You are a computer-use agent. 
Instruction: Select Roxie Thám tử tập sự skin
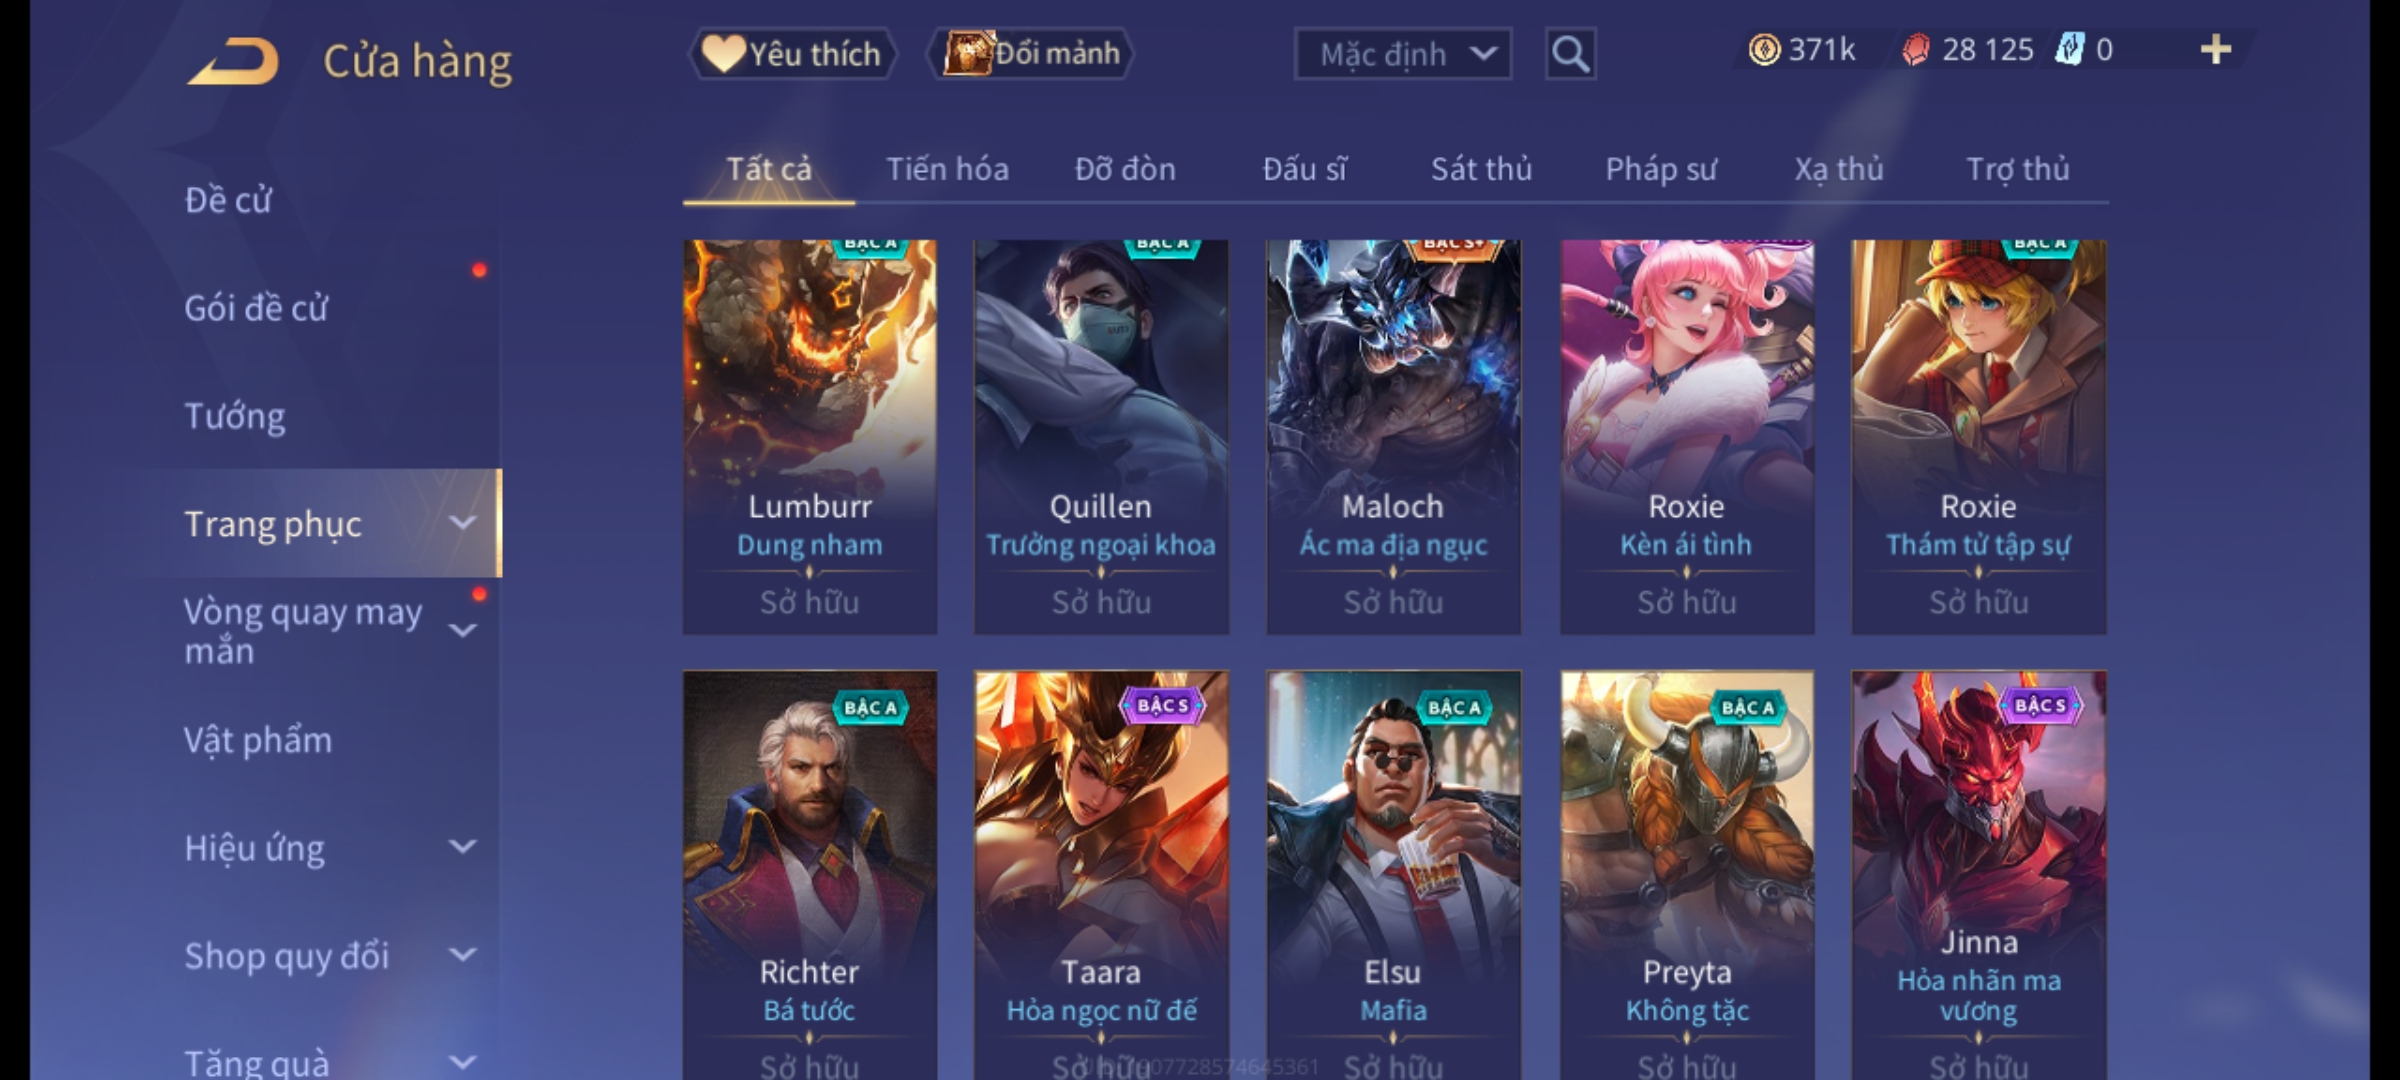(x=1978, y=436)
